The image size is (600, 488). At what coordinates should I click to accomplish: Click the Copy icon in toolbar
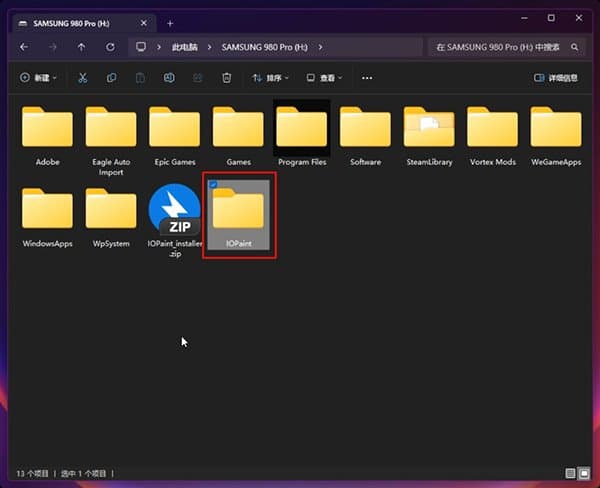click(111, 78)
